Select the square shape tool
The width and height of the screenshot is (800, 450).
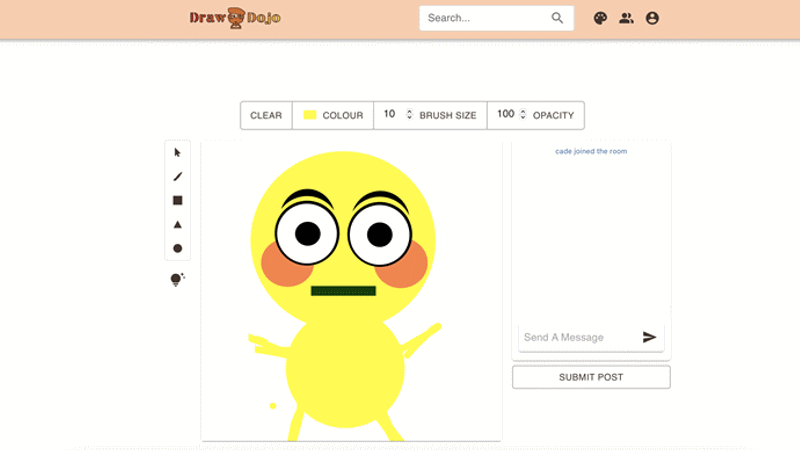click(178, 201)
